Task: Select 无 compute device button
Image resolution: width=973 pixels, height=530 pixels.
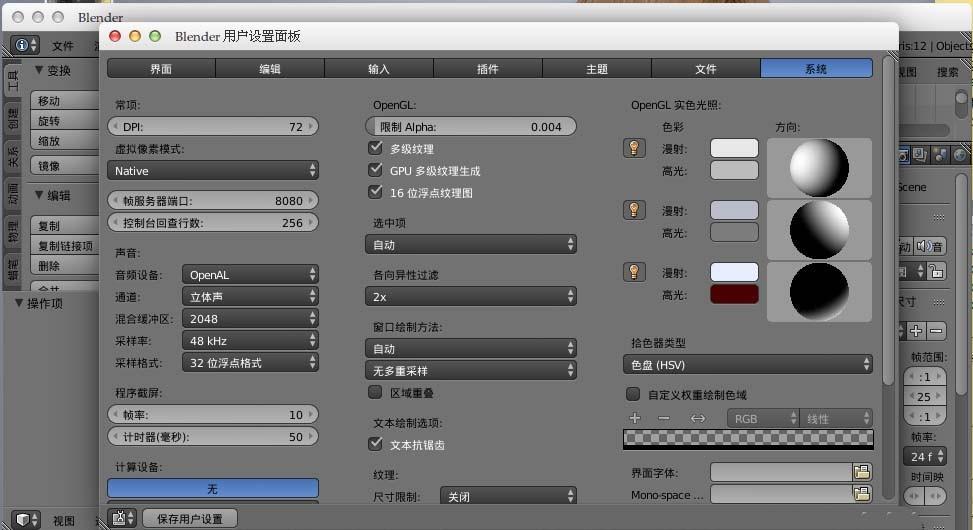Action: tap(213, 488)
